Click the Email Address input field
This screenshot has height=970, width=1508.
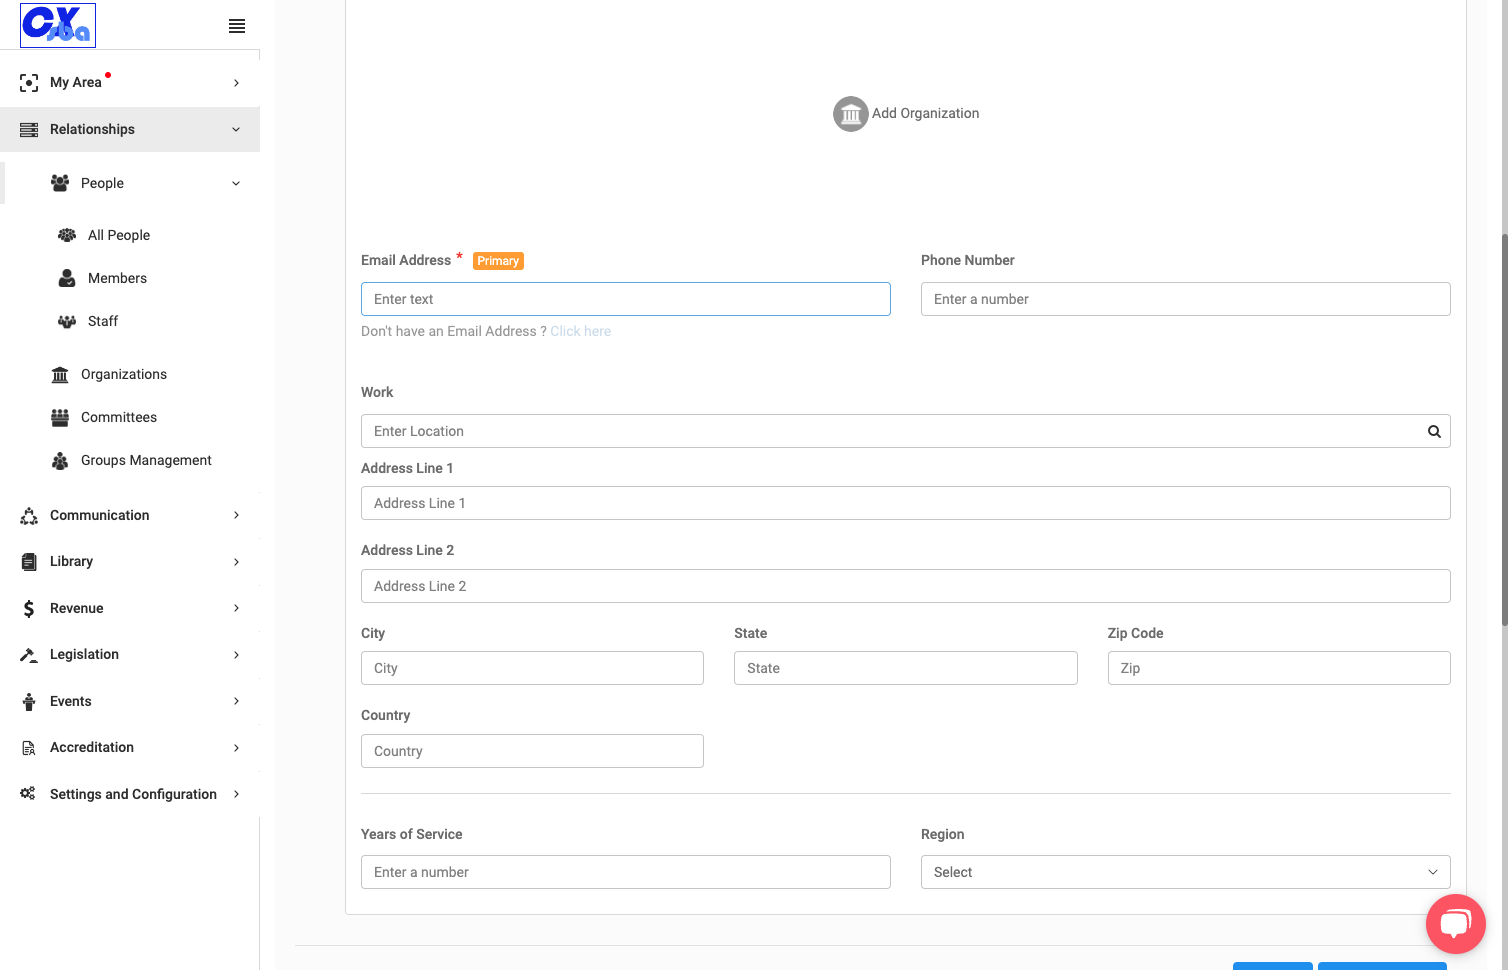pos(625,299)
